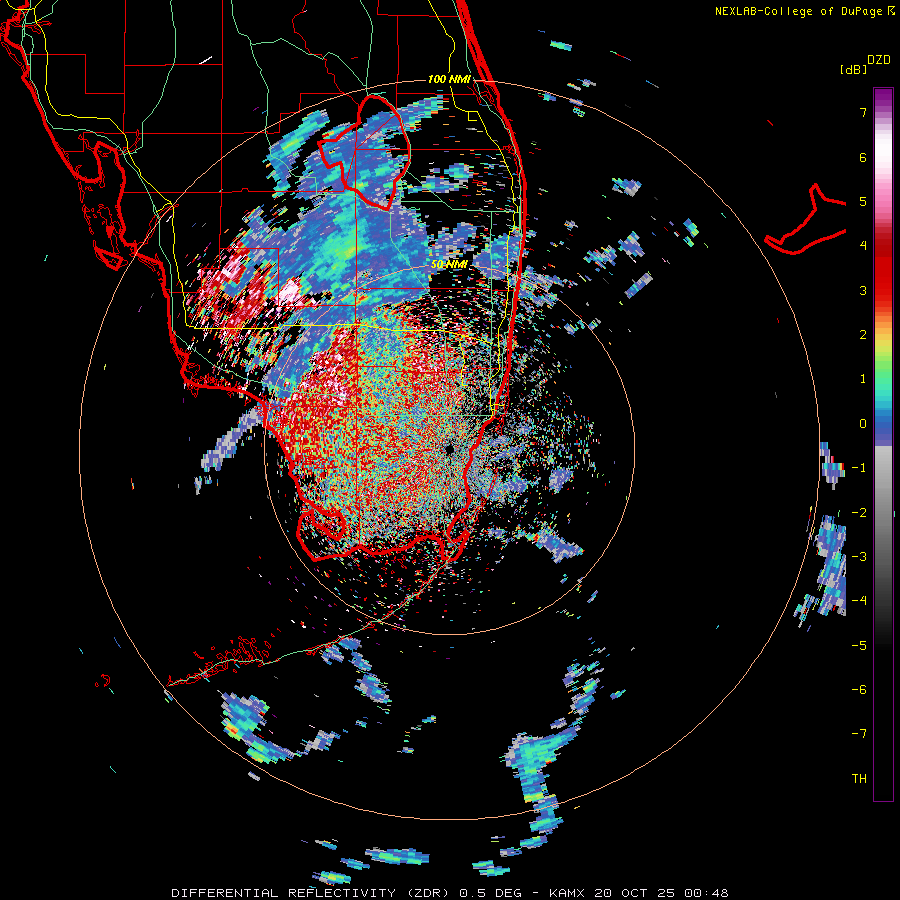Click the scale value 2
This screenshot has width=900, height=900.
pyautogui.click(x=863, y=335)
